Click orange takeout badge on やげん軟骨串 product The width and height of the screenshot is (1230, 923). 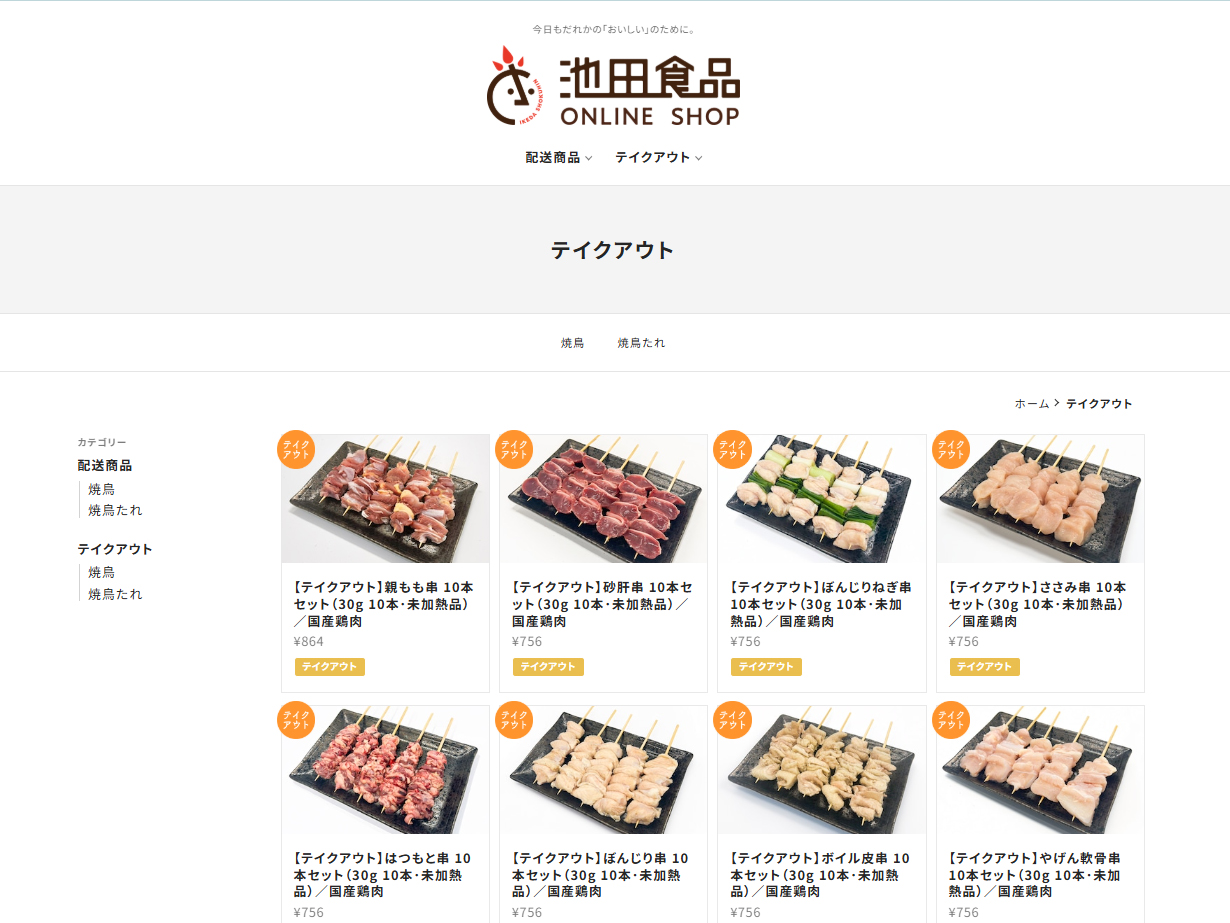(951, 720)
